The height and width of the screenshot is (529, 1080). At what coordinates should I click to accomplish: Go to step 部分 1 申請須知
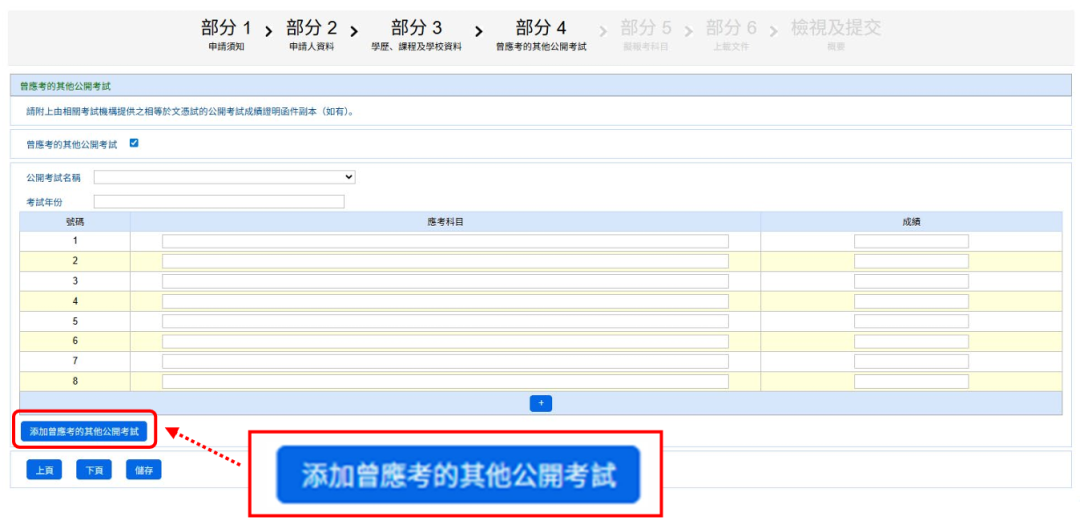pyautogui.click(x=226, y=36)
